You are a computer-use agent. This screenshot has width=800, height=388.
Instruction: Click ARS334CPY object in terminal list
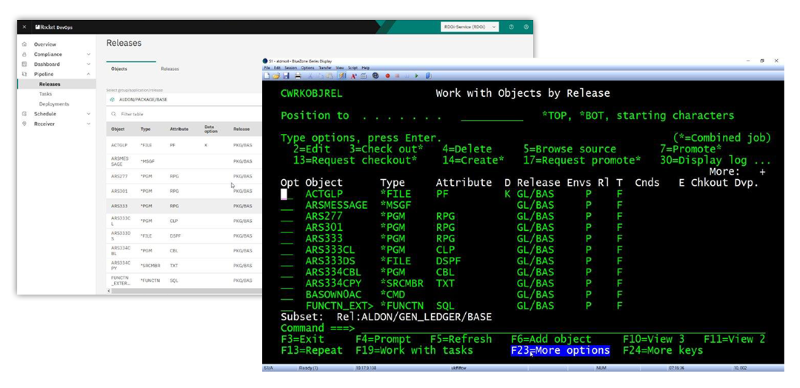click(333, 283)
